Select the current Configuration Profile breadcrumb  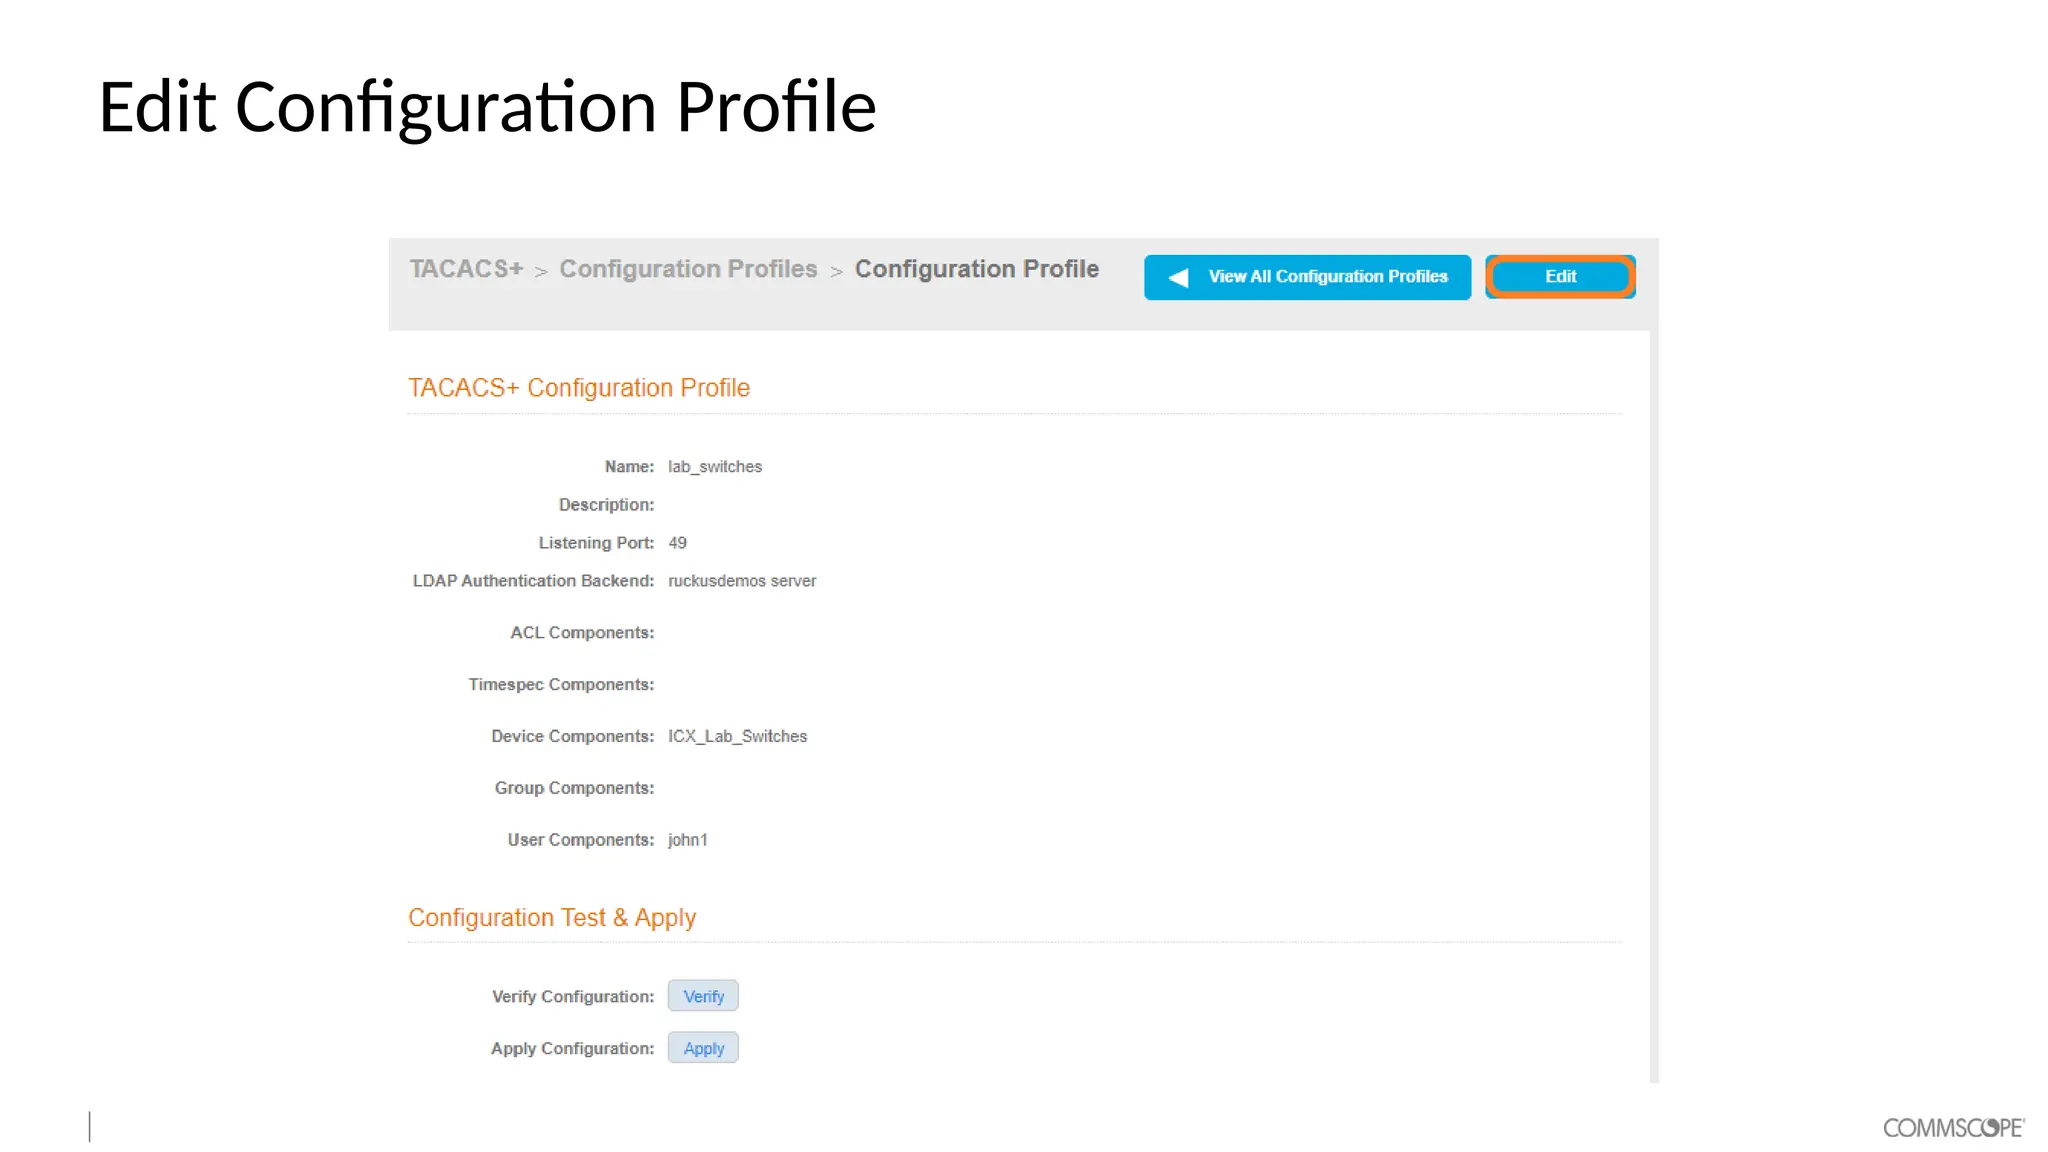click(x=977, y=269)
